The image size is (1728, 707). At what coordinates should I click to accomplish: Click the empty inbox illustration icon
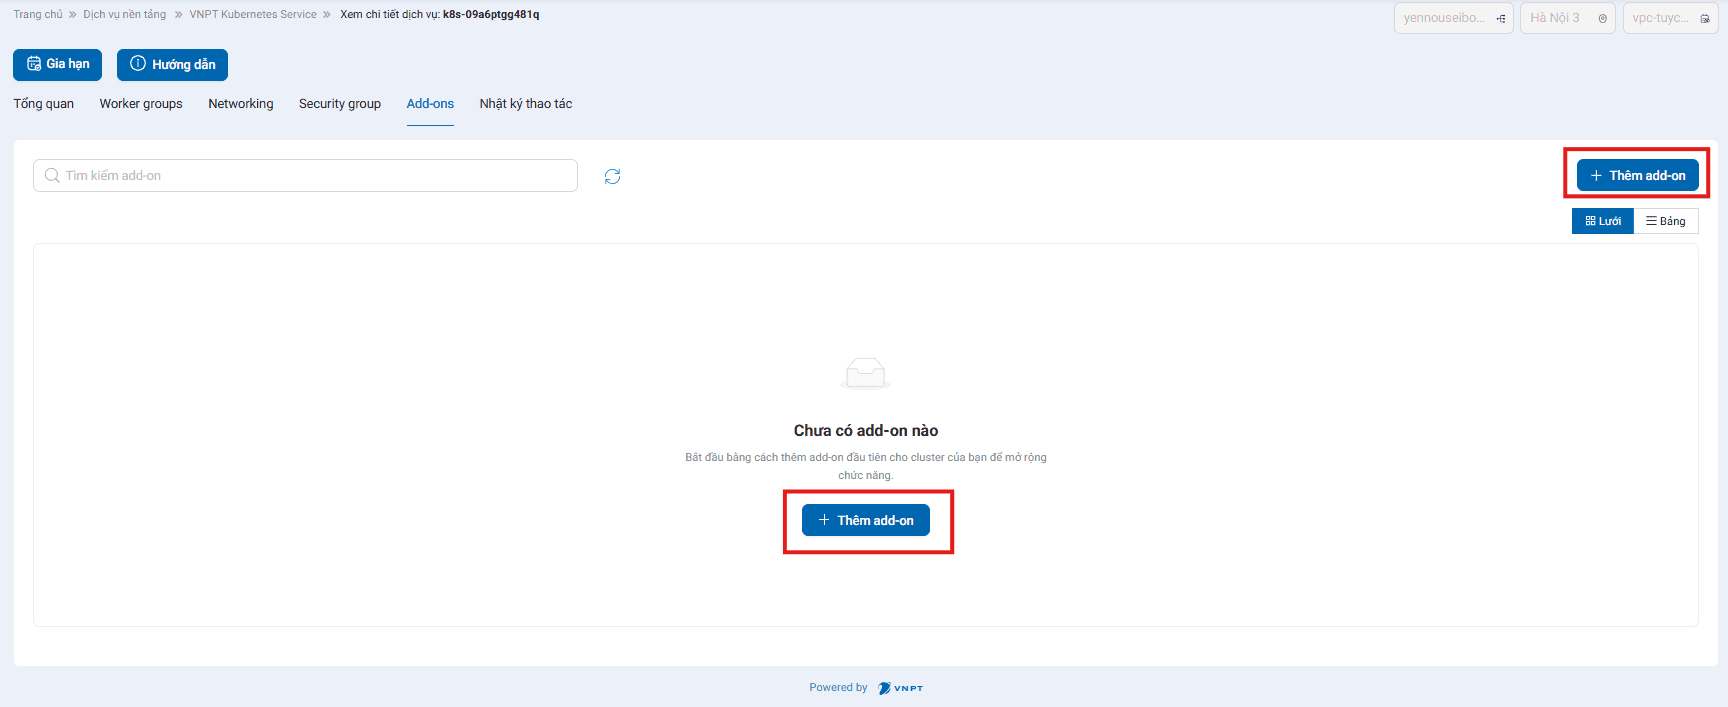(x=865, y=373)
